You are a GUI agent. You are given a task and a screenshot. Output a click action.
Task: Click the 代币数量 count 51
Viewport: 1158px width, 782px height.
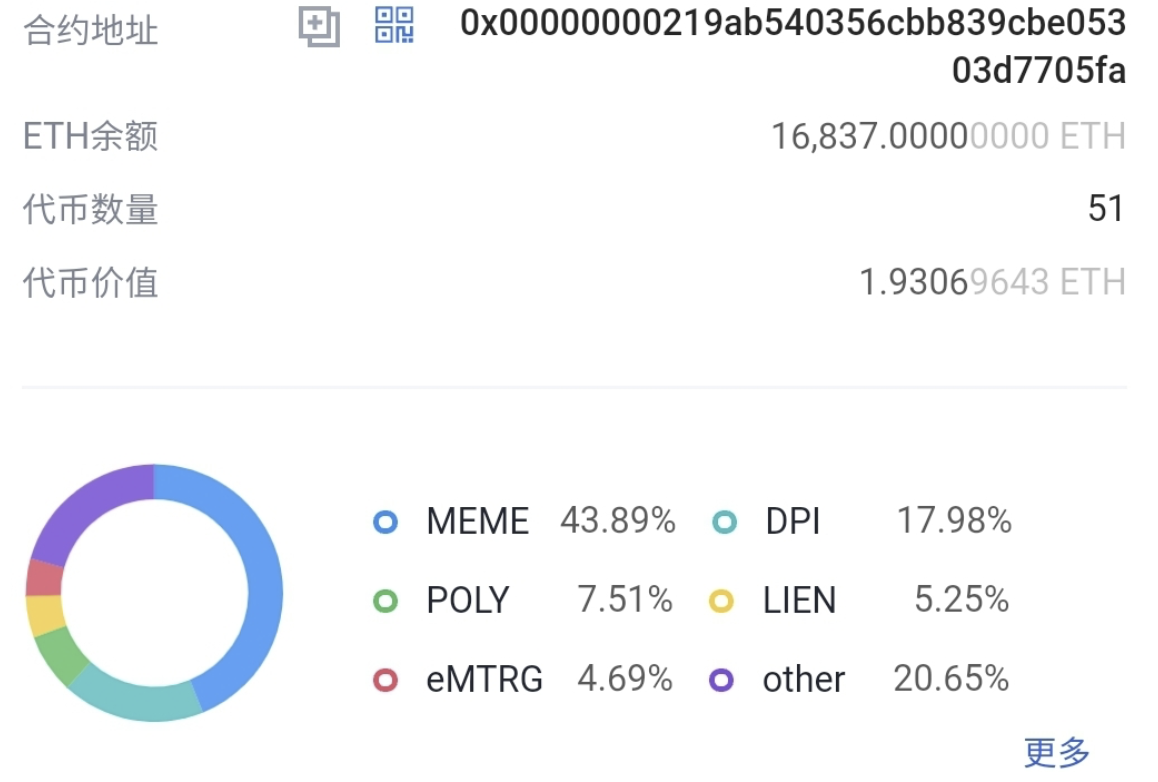pyautogui.click(x=1106, y=208)
